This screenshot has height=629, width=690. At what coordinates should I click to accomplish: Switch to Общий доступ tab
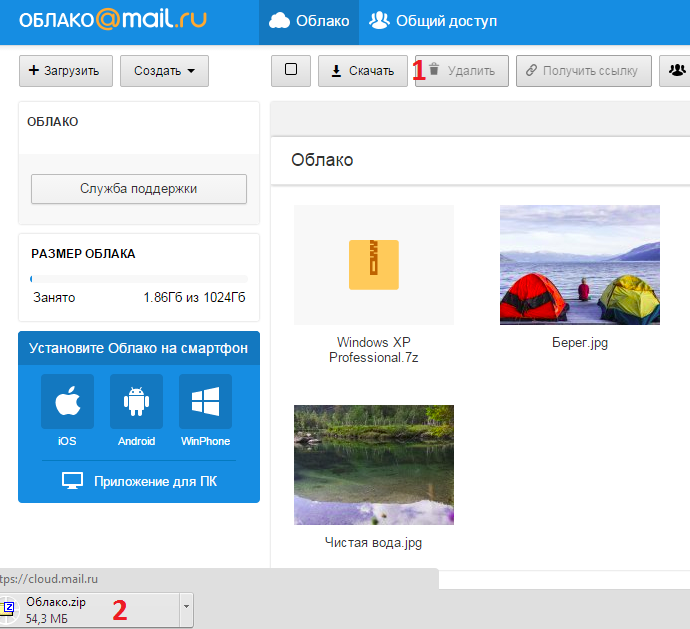[x=433, y=21]
